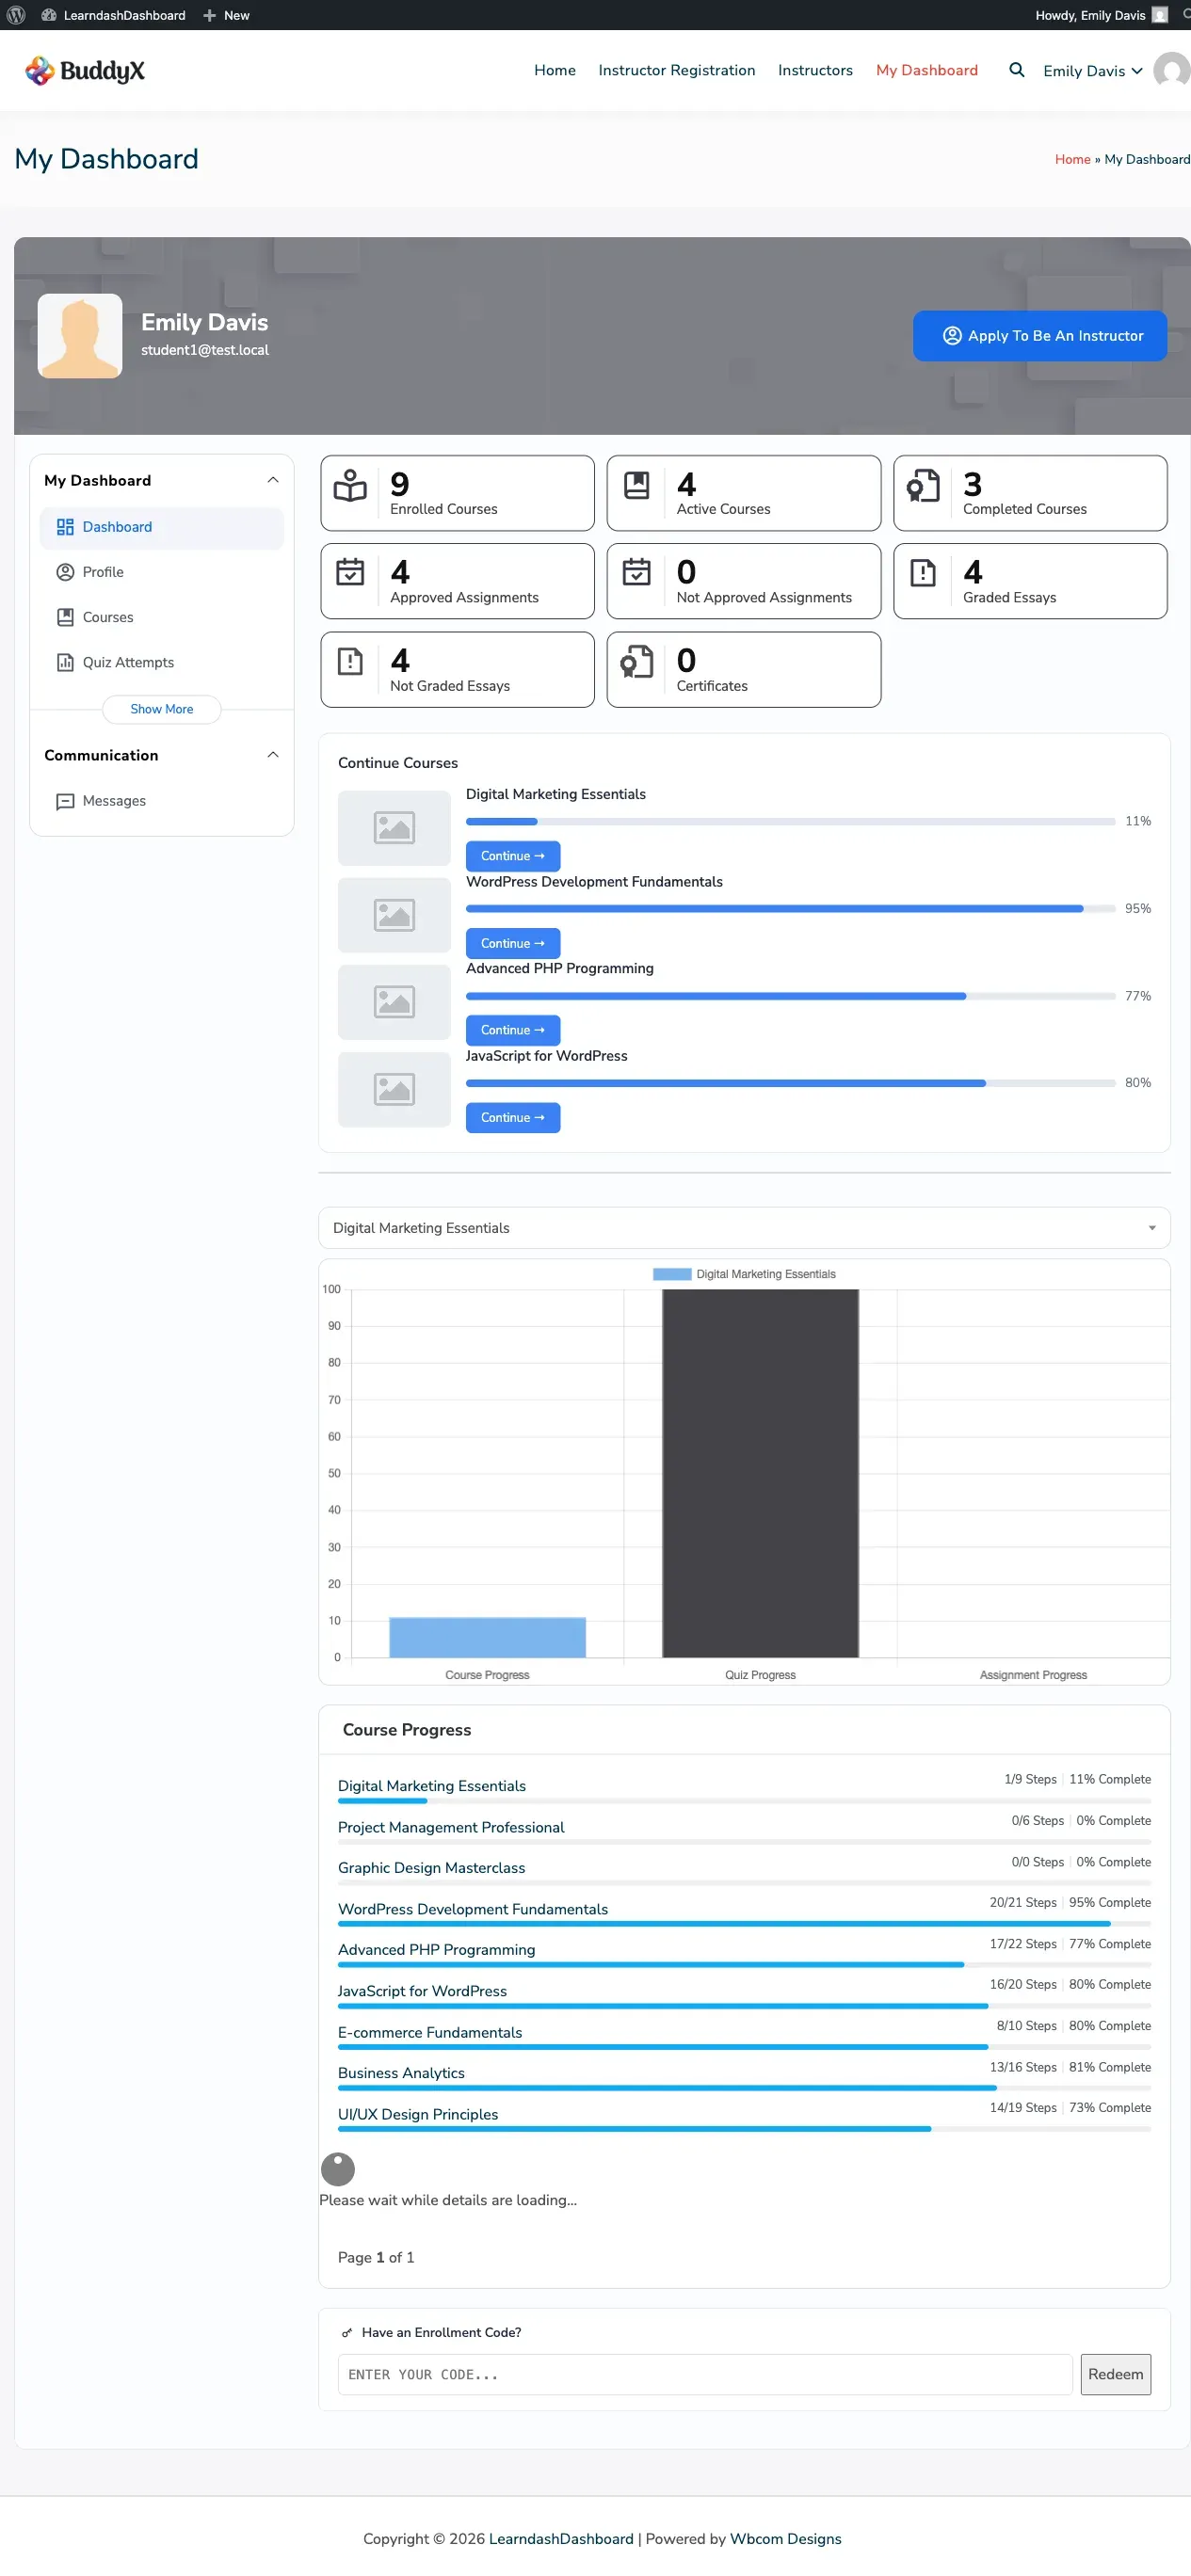Screen dimensions: 1191x2576
Task: Click the Not Graded Essays document icon
Action: (350, 662)
